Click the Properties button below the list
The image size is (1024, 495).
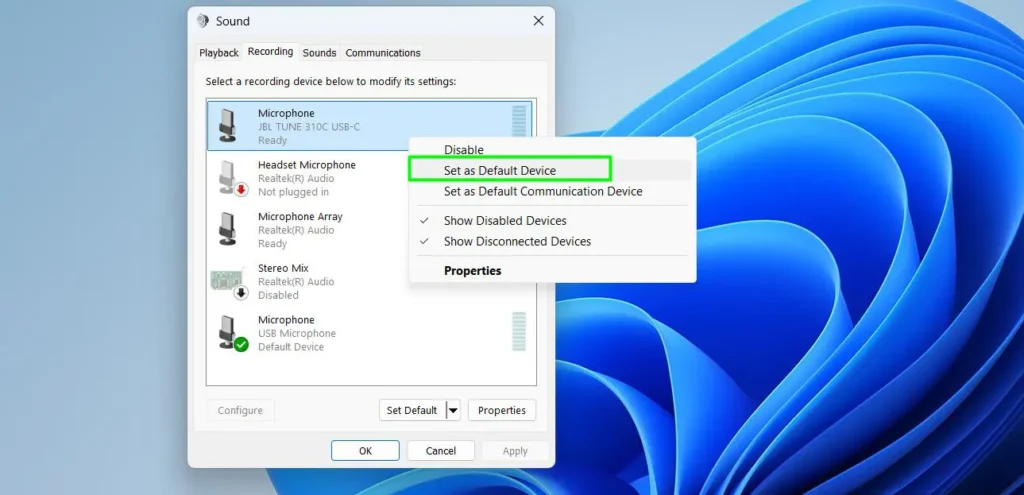point(502,410)
